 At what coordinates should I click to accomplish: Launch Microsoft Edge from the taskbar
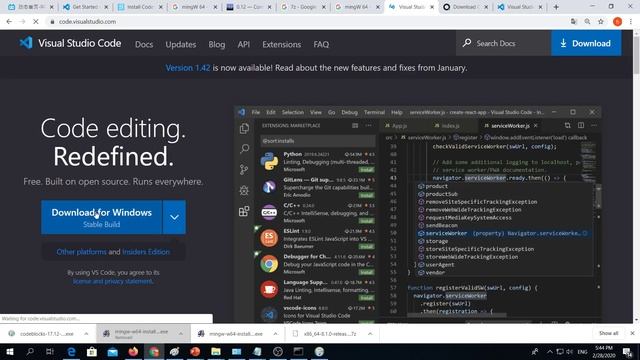(x=71, y=351)
